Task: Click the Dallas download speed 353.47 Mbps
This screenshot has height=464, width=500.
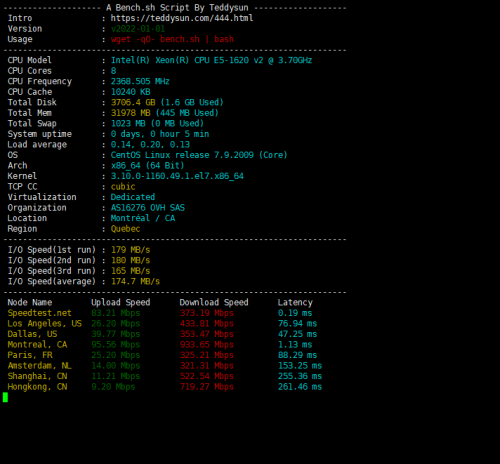Action: tap(207, 334)
